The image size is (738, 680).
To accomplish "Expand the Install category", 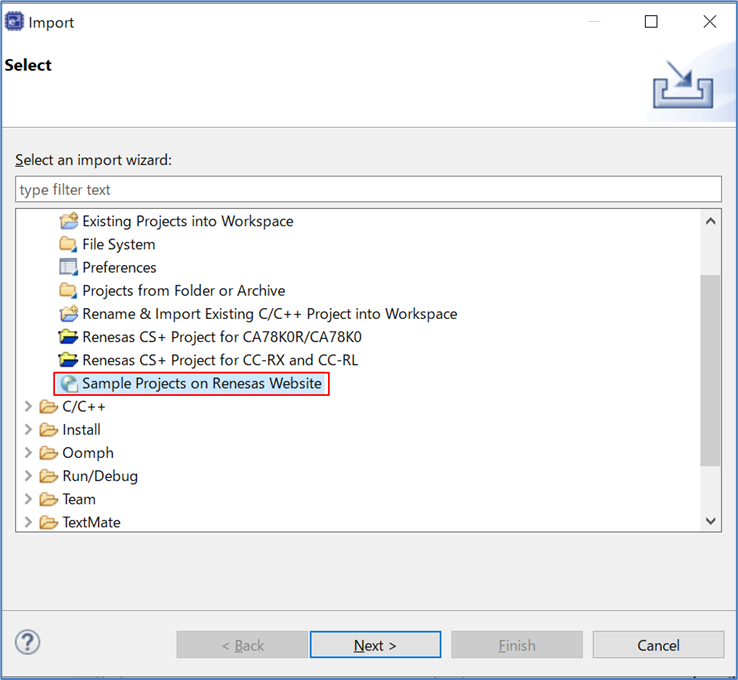I will pos(28,429).
